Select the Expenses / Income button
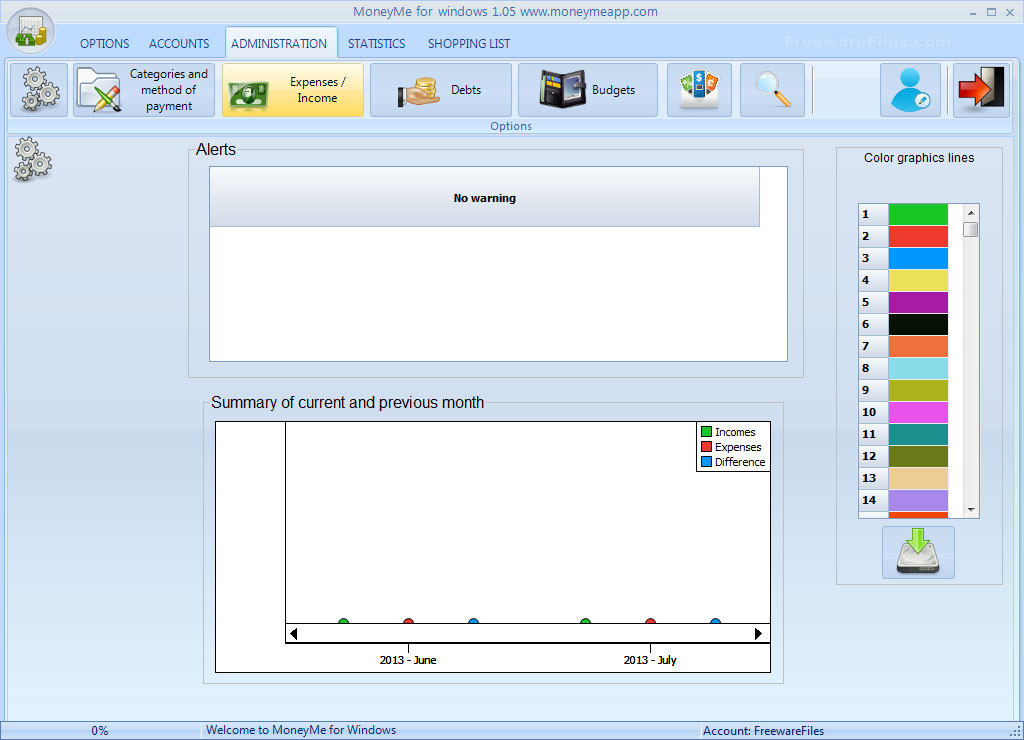This screenshot has width=1024, height=740. [292, 90]
